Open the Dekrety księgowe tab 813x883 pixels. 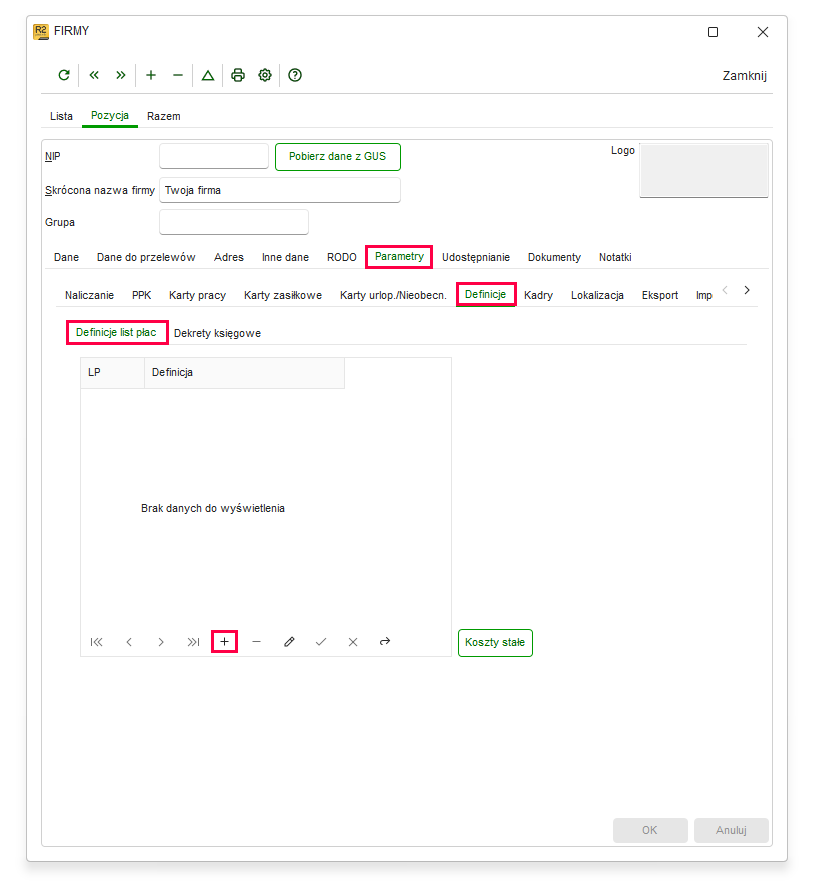coord(217,333)
